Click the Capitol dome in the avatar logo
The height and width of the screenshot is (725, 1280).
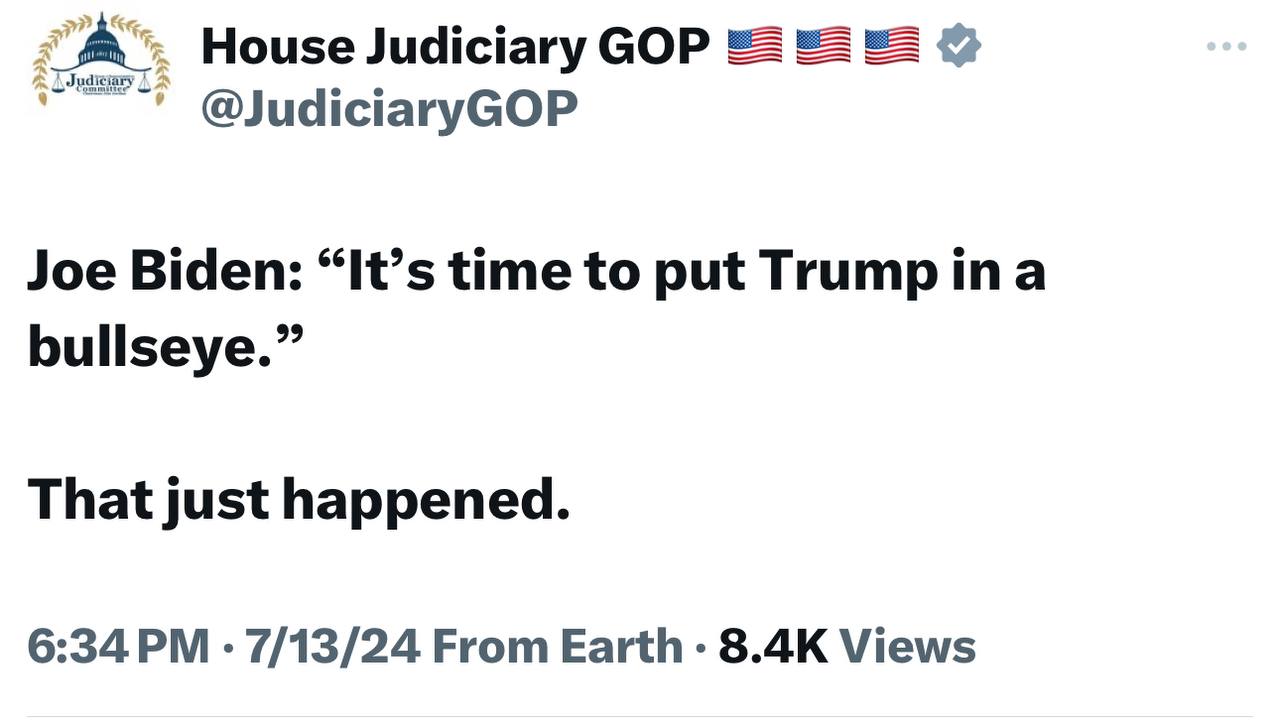(102, 42)
